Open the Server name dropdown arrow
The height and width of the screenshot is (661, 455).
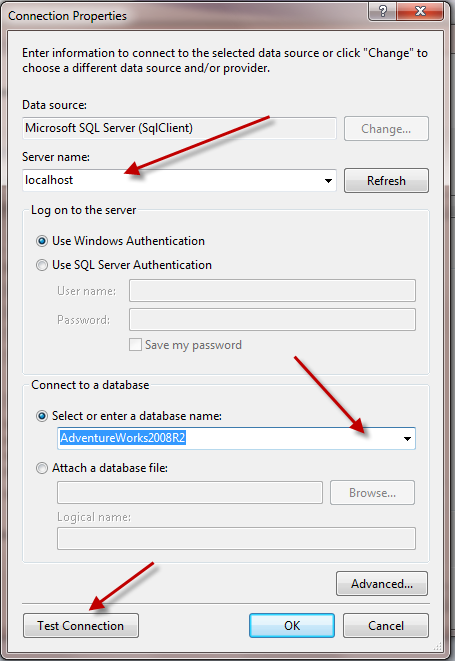coord(328,181)
